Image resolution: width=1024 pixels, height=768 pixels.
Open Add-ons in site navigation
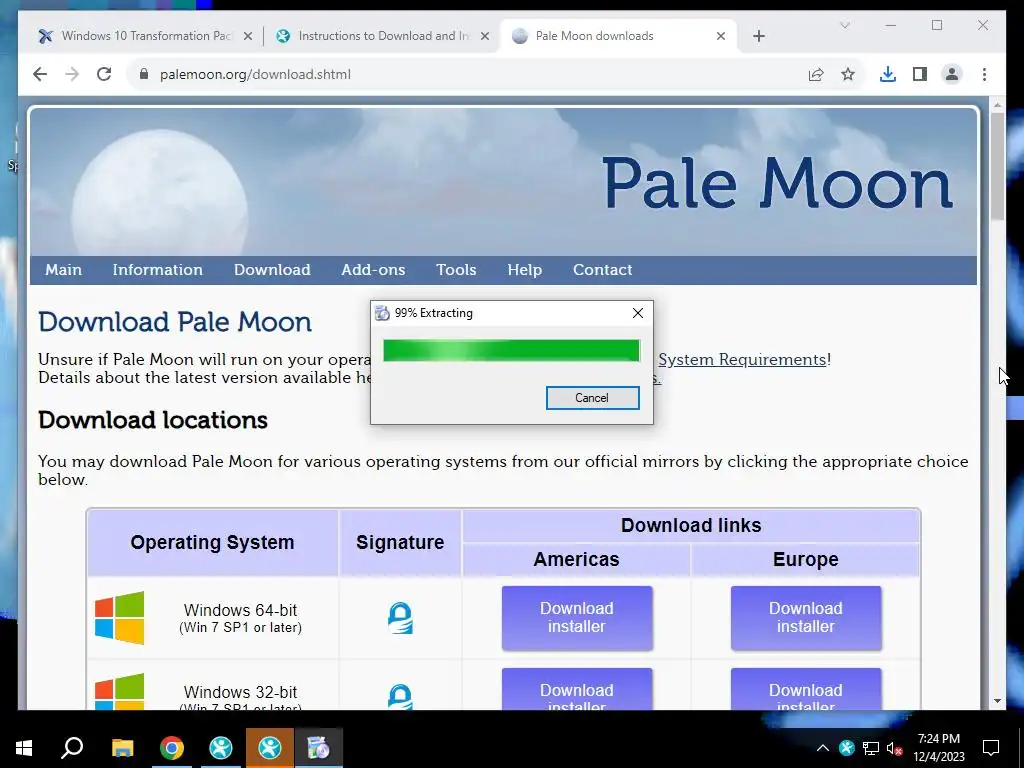tap(373, 270)
